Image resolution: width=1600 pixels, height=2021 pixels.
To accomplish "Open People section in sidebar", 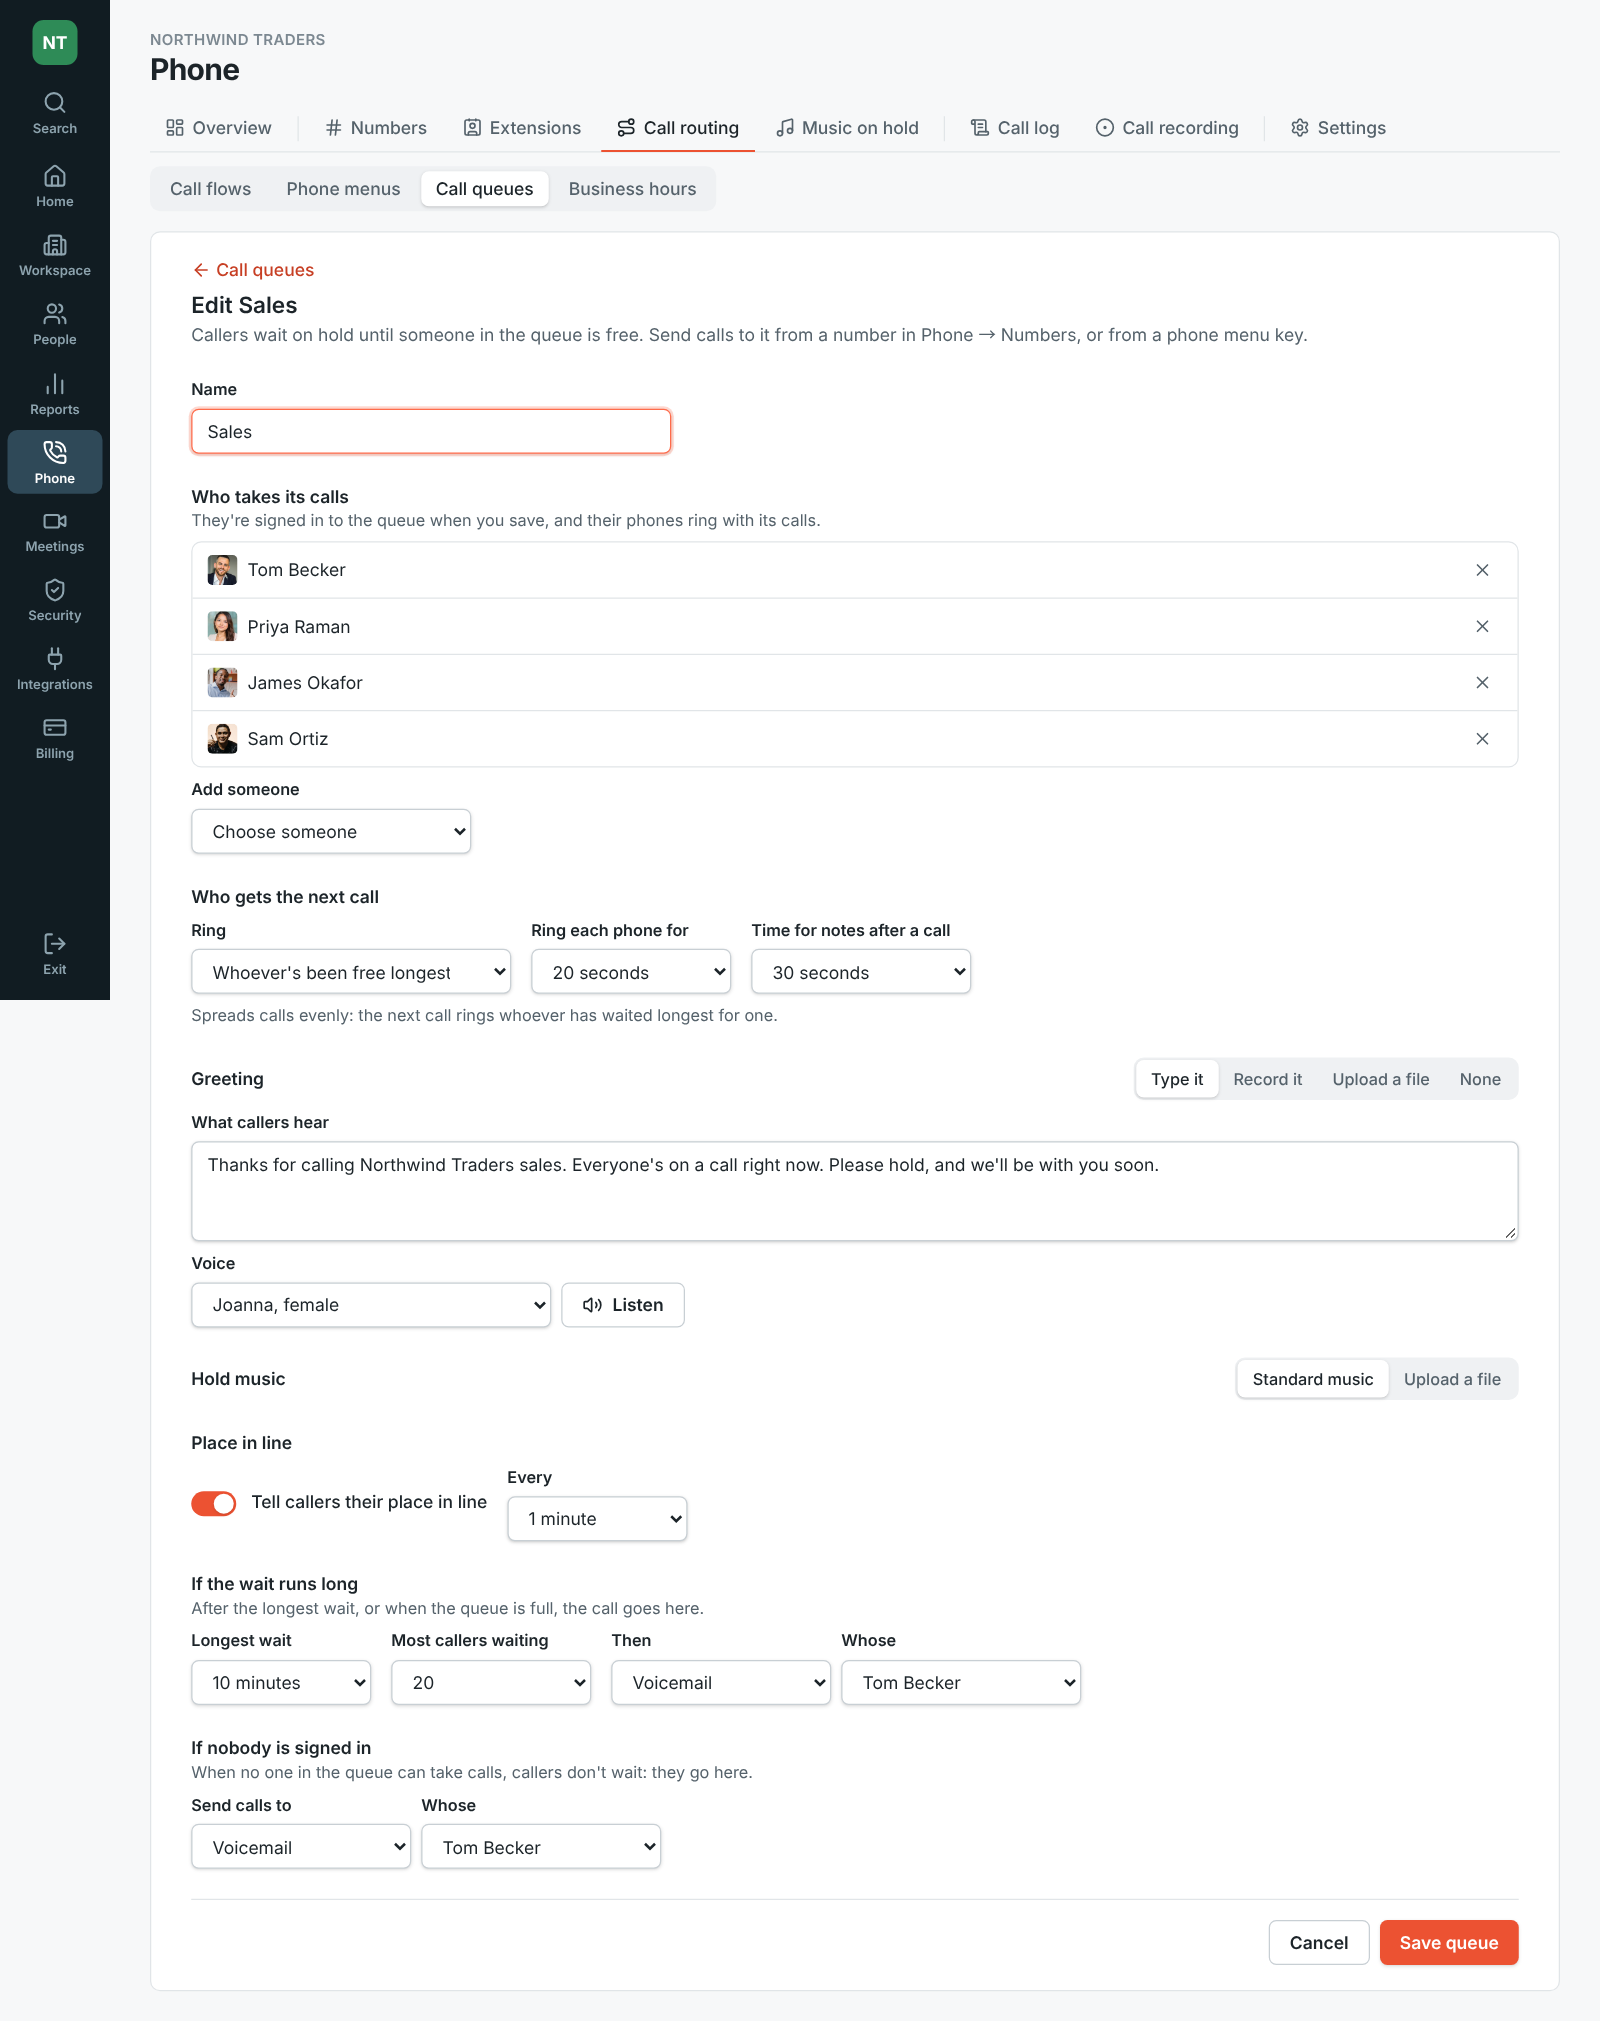I will pyautogui.click(x=55, y=324).
